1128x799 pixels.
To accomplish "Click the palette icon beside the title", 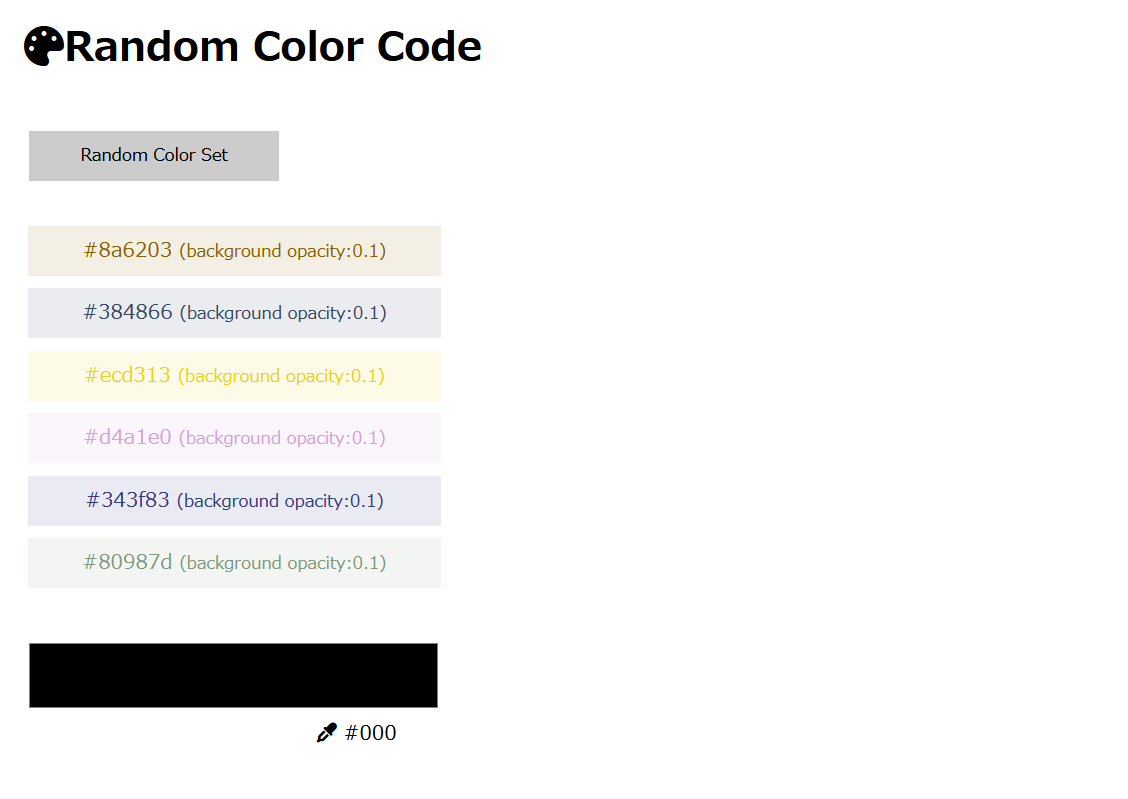I will pos(43,46).
